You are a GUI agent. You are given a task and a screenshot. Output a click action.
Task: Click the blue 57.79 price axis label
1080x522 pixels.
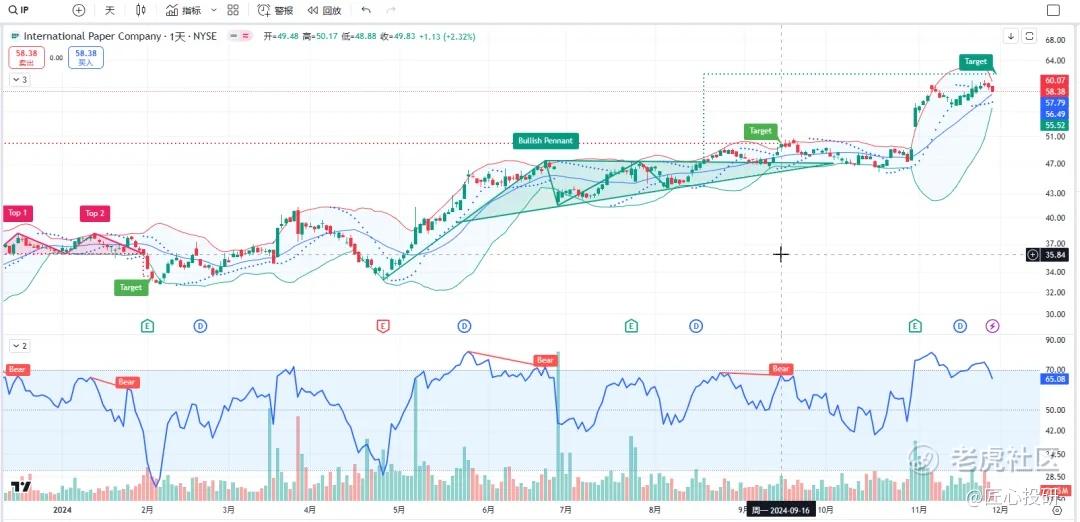click(1055, 103)
